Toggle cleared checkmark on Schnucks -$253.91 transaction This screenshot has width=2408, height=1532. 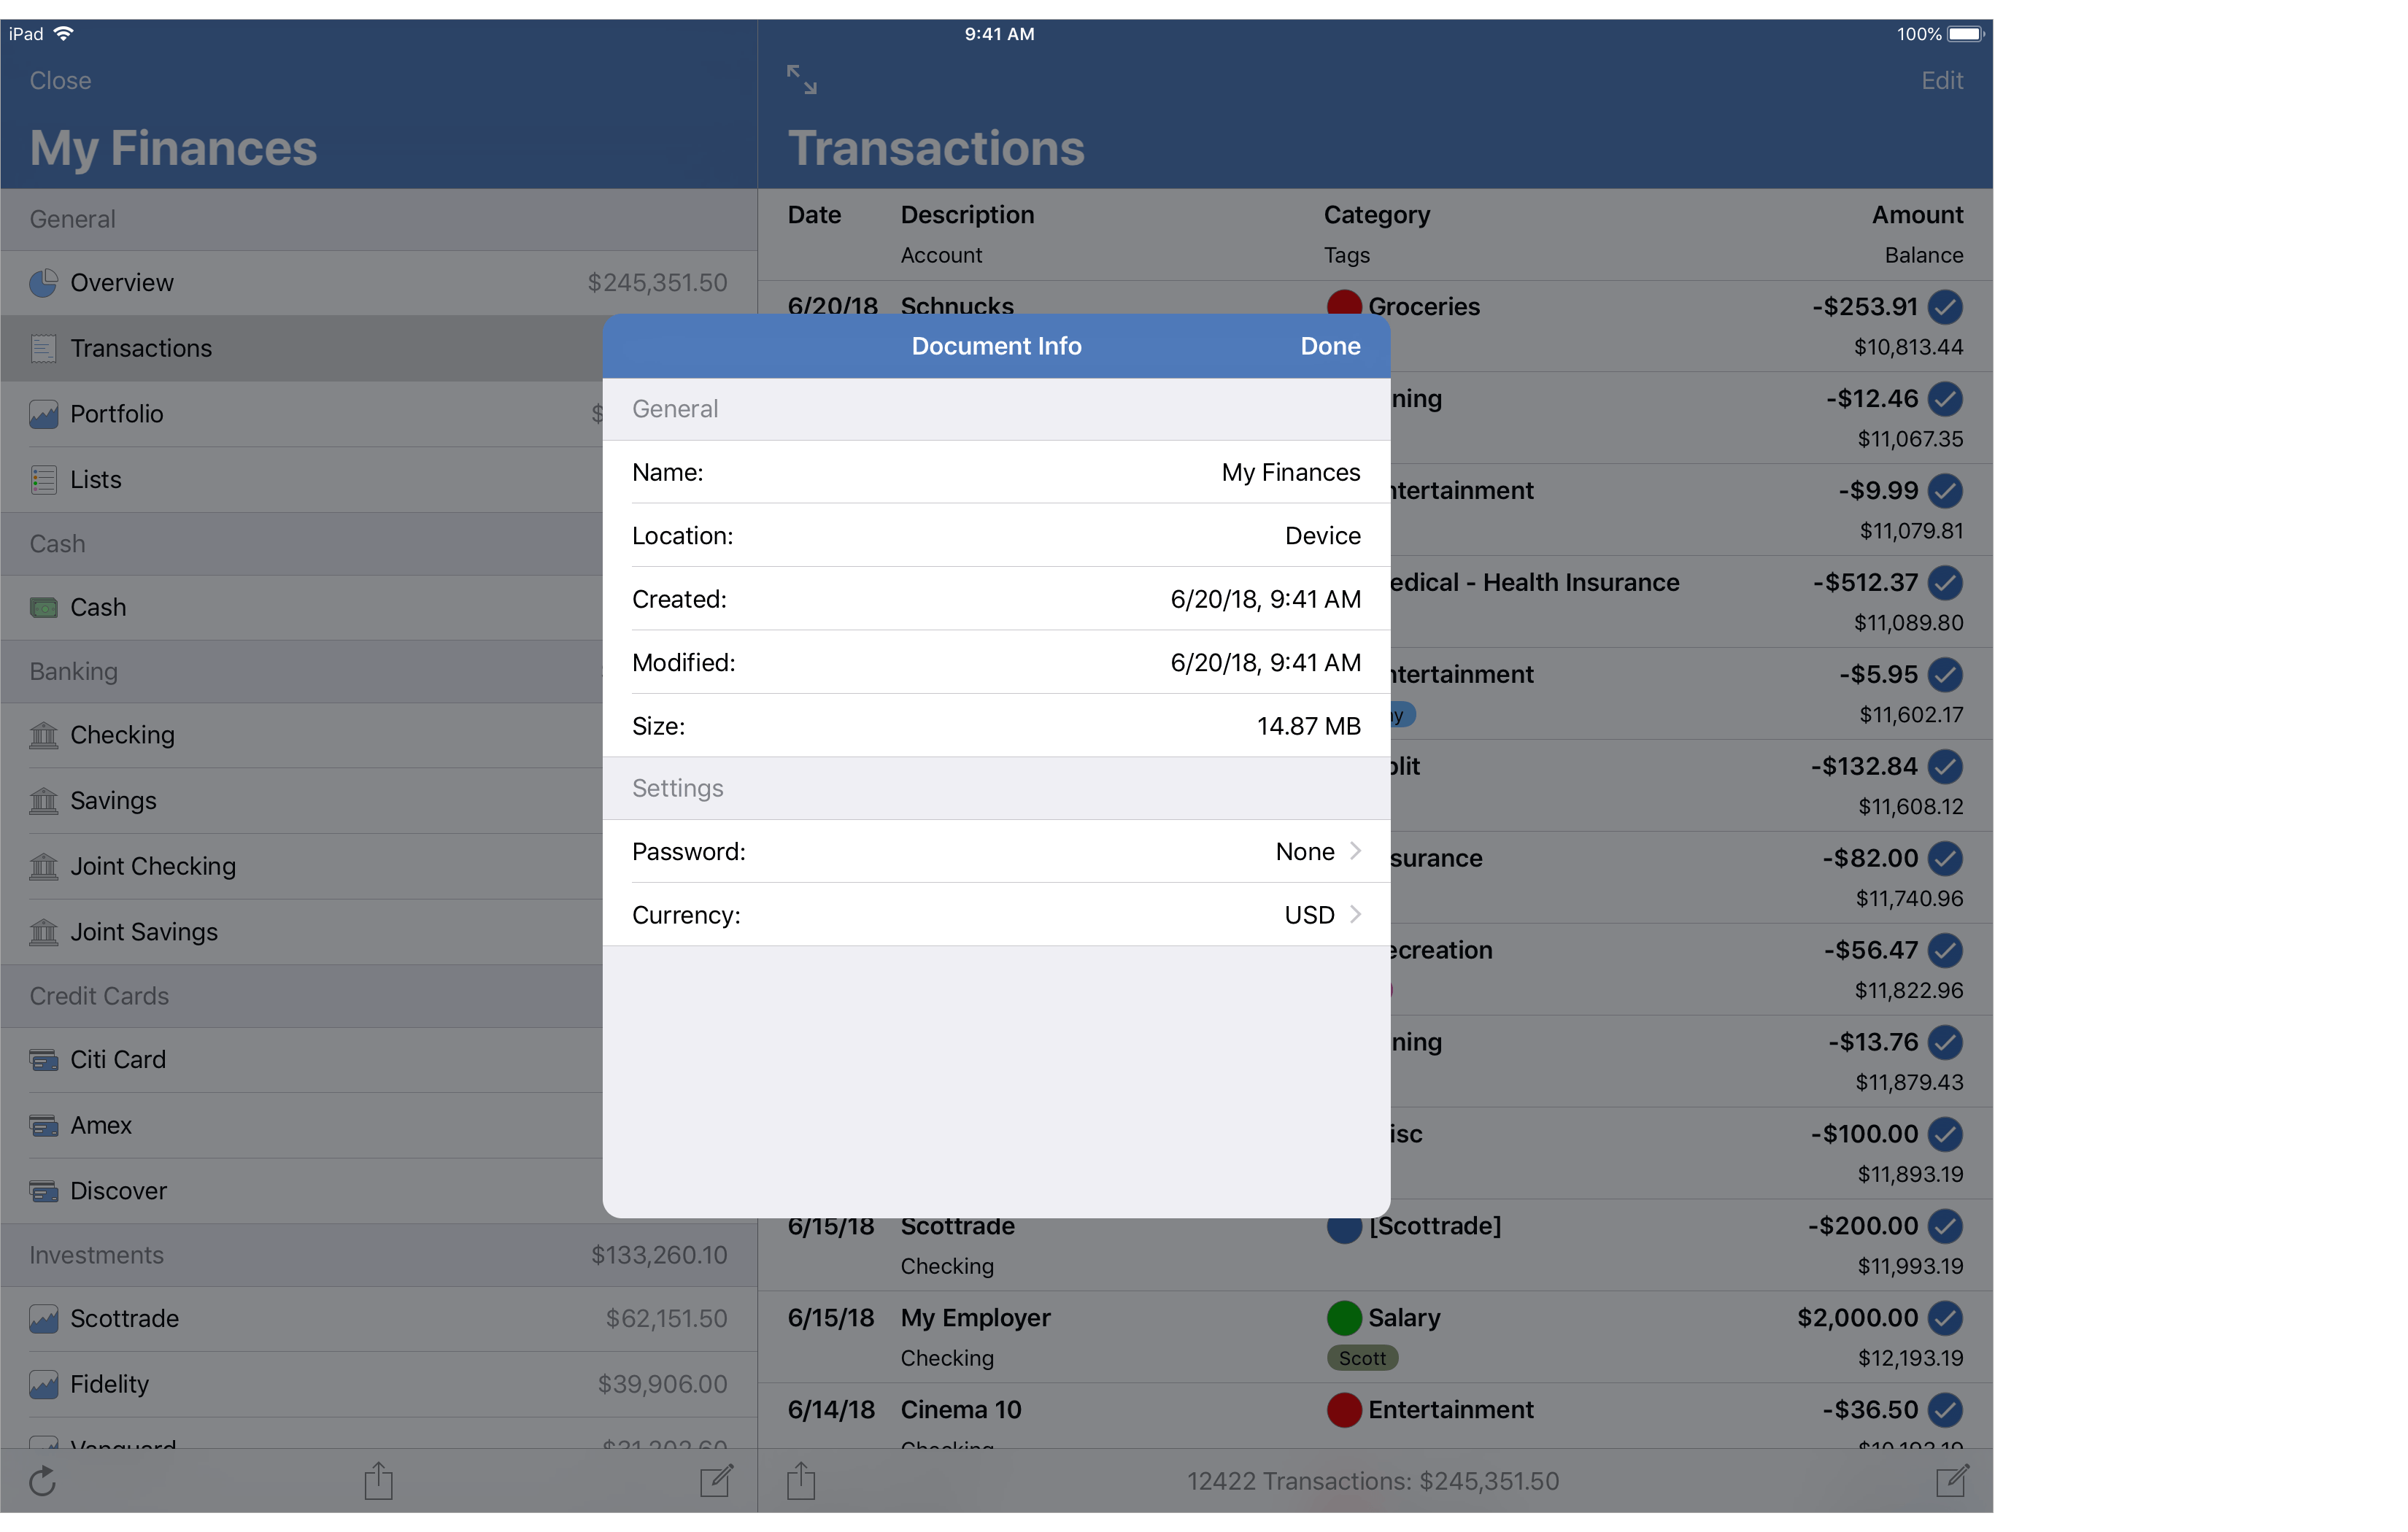(1945, 307)
